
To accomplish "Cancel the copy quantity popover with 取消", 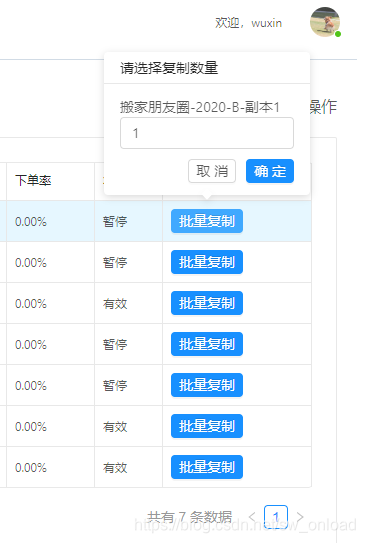I will point(212,171).
